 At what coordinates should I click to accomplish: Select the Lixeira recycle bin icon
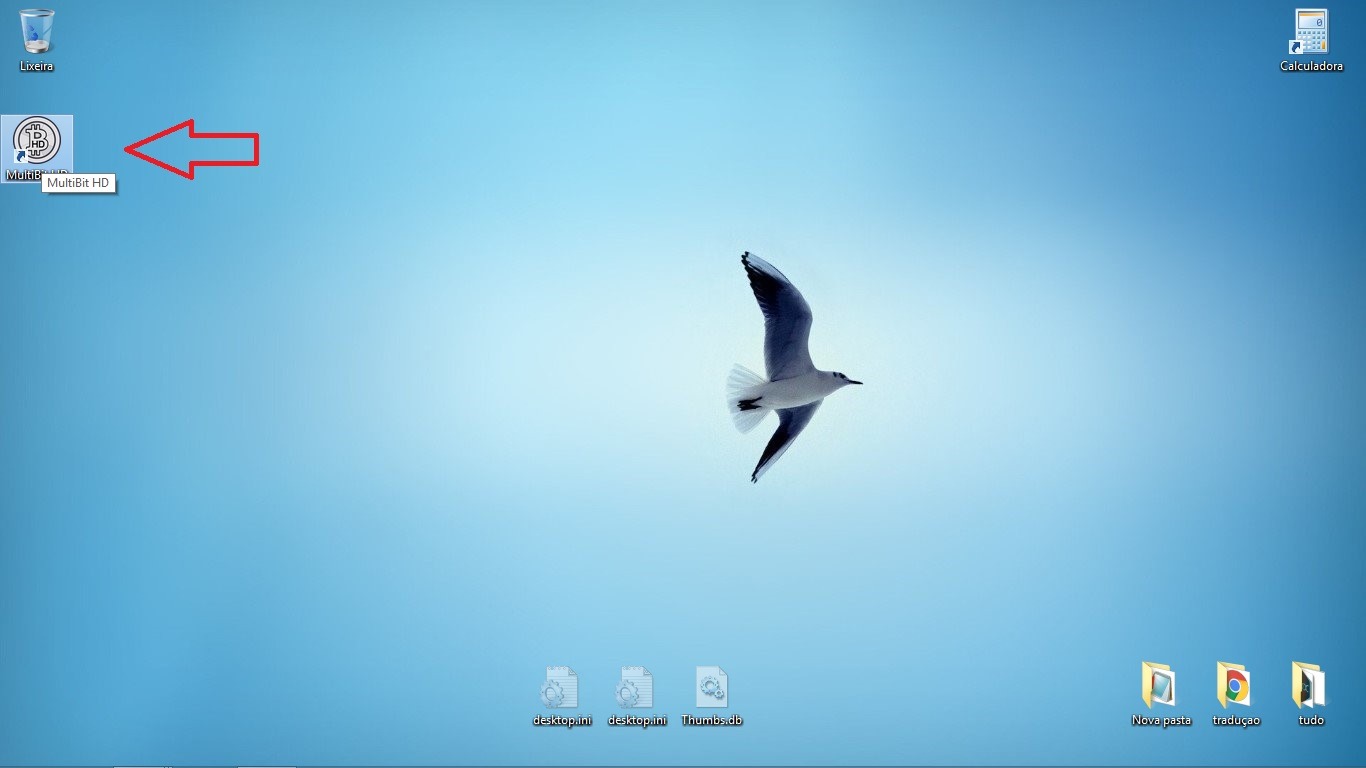pos(37,32)
